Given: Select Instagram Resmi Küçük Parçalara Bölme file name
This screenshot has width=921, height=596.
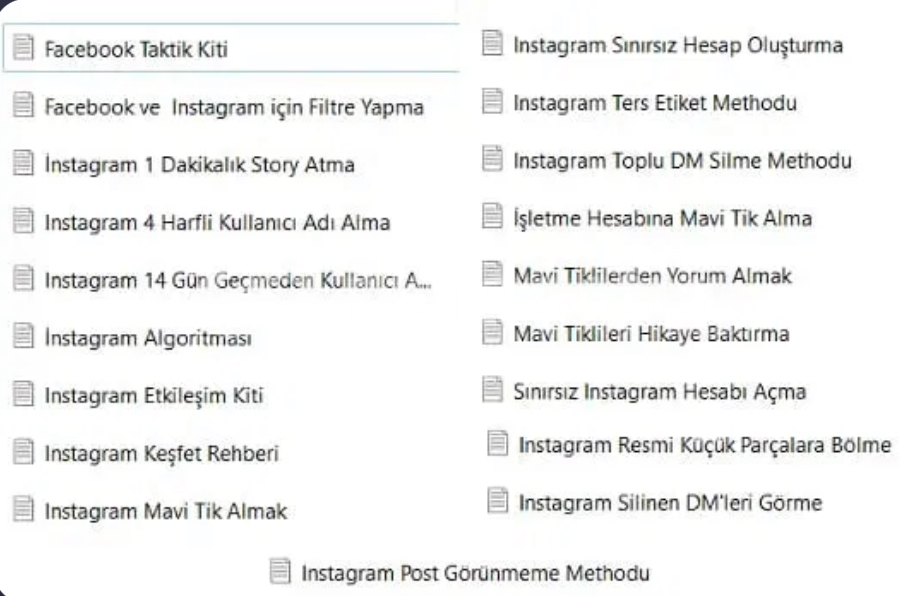Looking at the screenshot, I should 704,445.
